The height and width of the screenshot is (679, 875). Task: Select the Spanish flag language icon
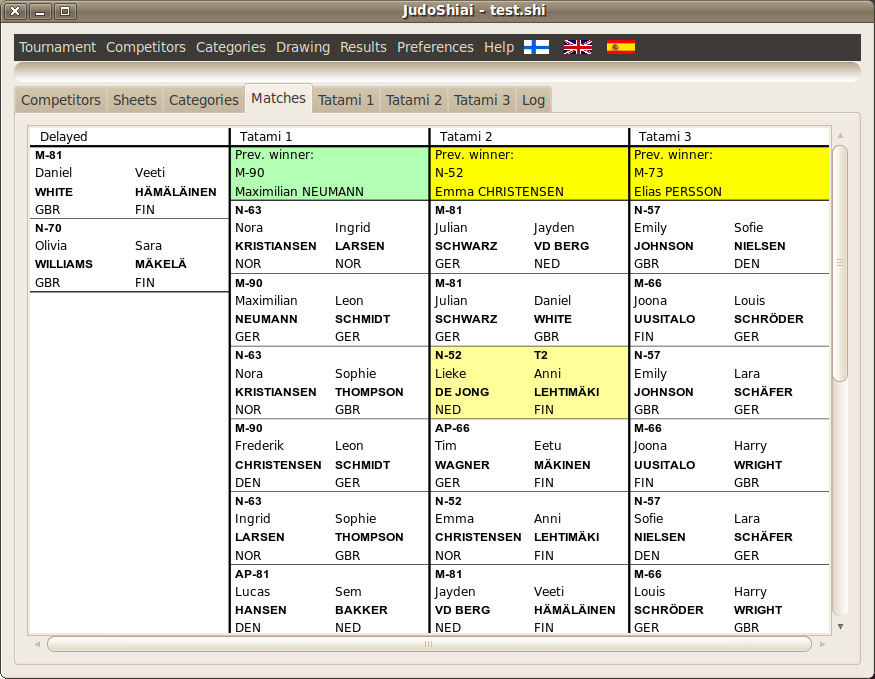(620, 47)
